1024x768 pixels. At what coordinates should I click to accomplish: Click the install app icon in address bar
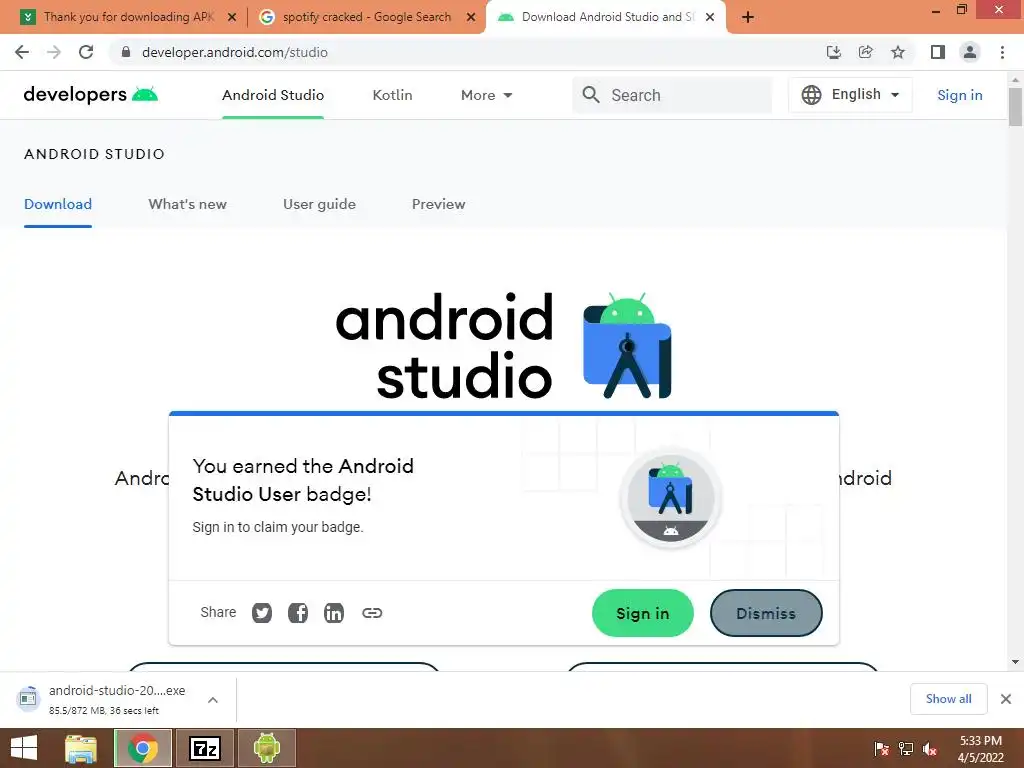pyautogui.click(x=833, y=52)
